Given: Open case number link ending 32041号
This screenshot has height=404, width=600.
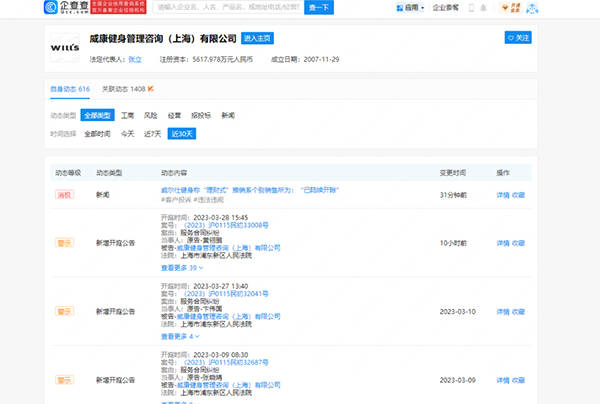Looking at the screenshot, I should pos(226,293).
